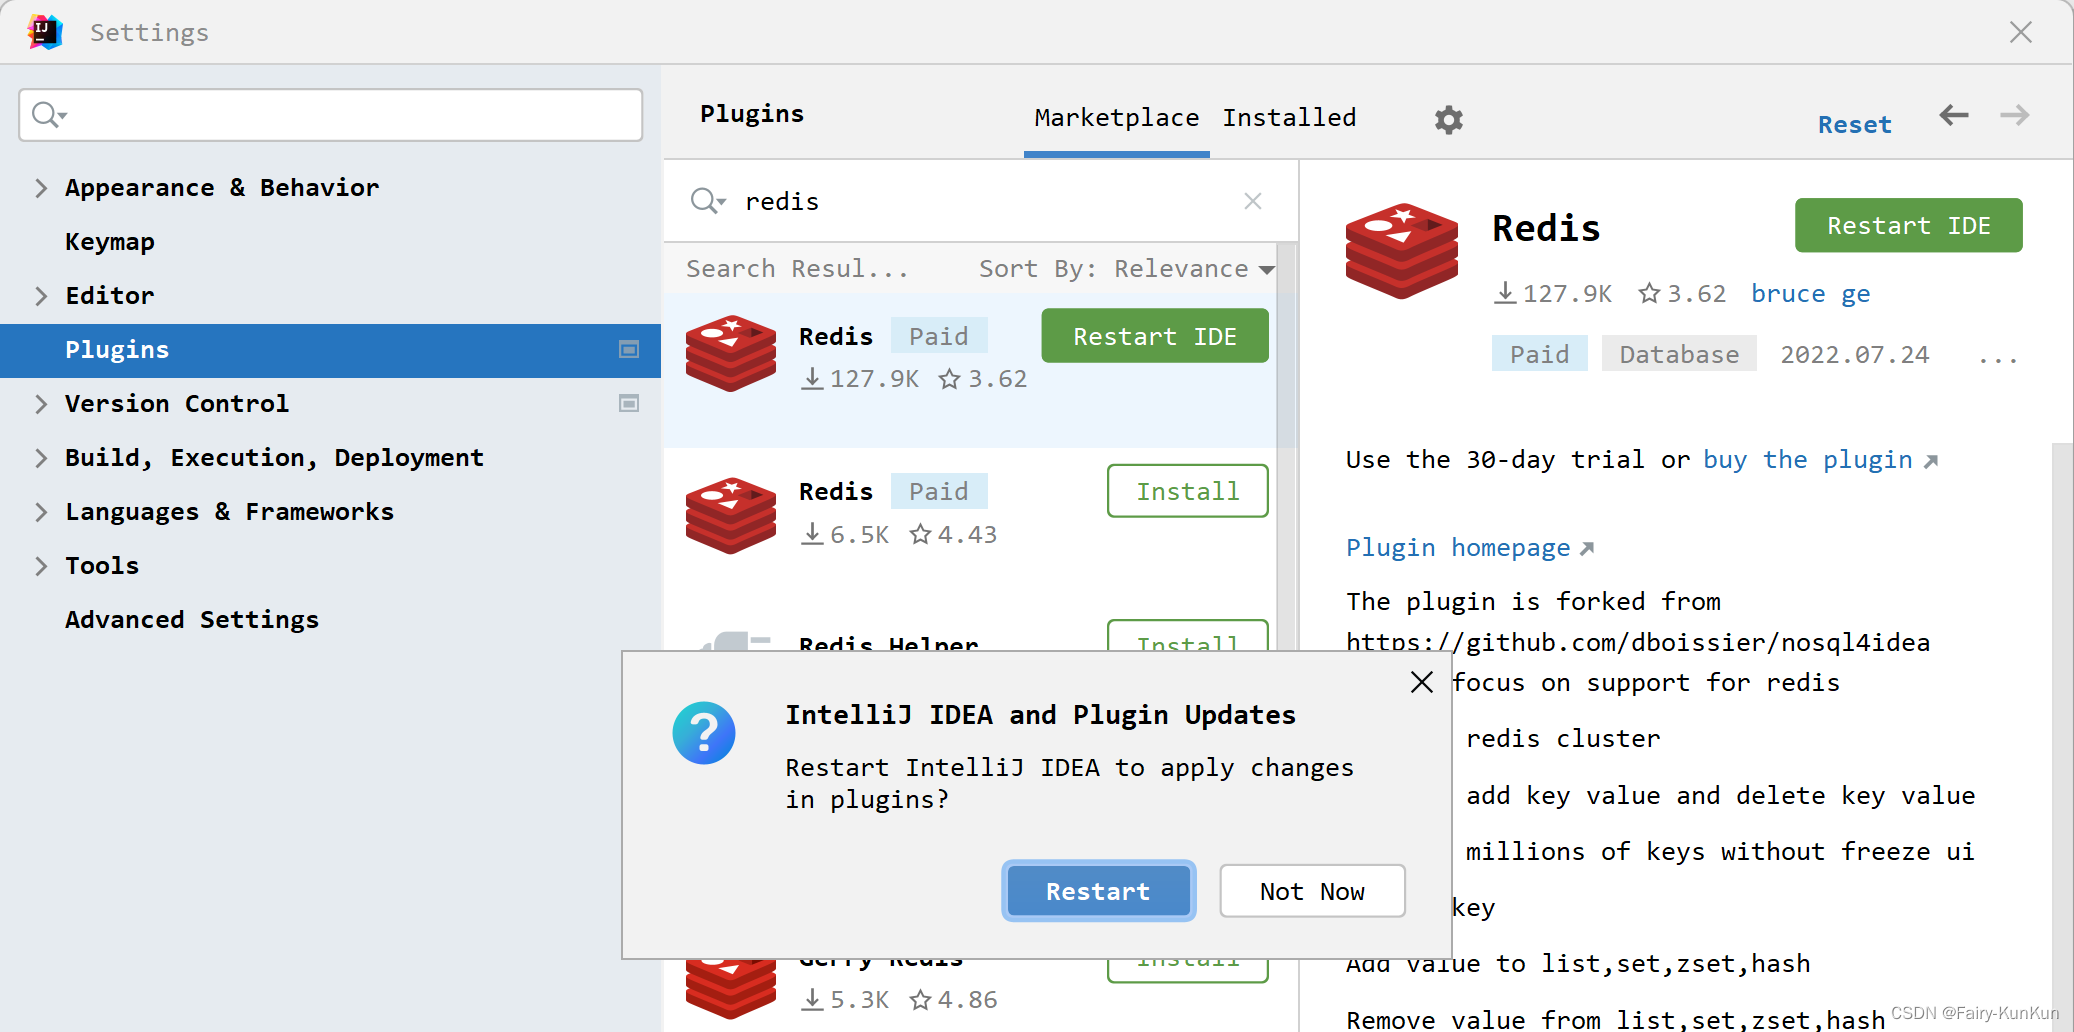
Task: Navigate back with the left arrow
Action: click(x=1953, y=115)
